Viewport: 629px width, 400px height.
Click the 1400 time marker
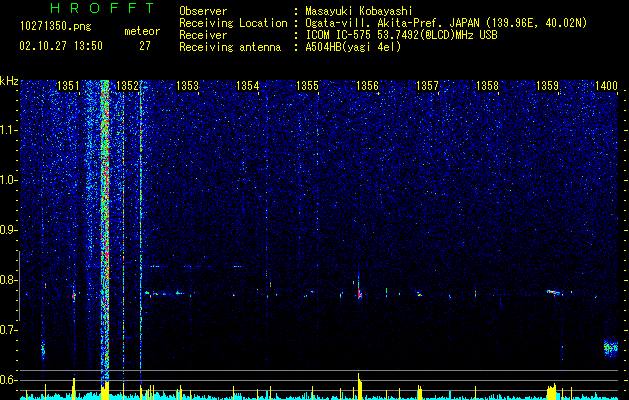click(606, 86)
